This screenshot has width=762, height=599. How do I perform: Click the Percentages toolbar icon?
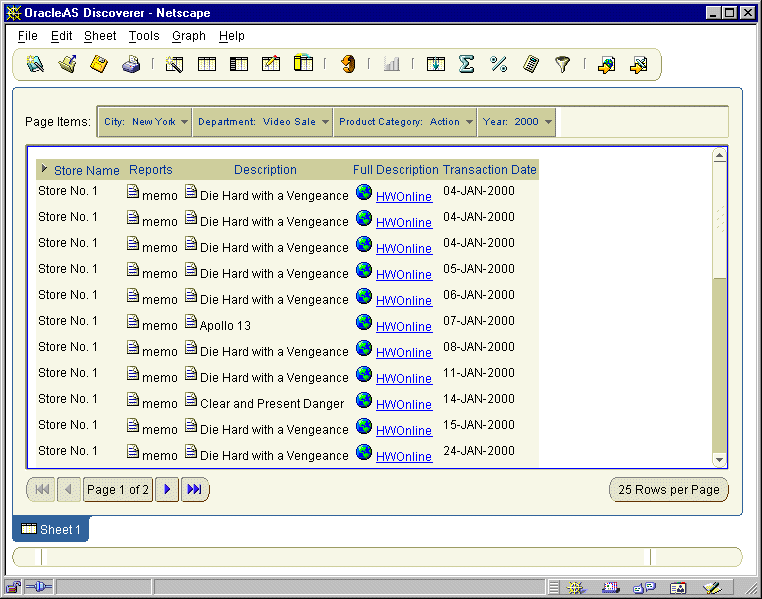pos(499,64)
